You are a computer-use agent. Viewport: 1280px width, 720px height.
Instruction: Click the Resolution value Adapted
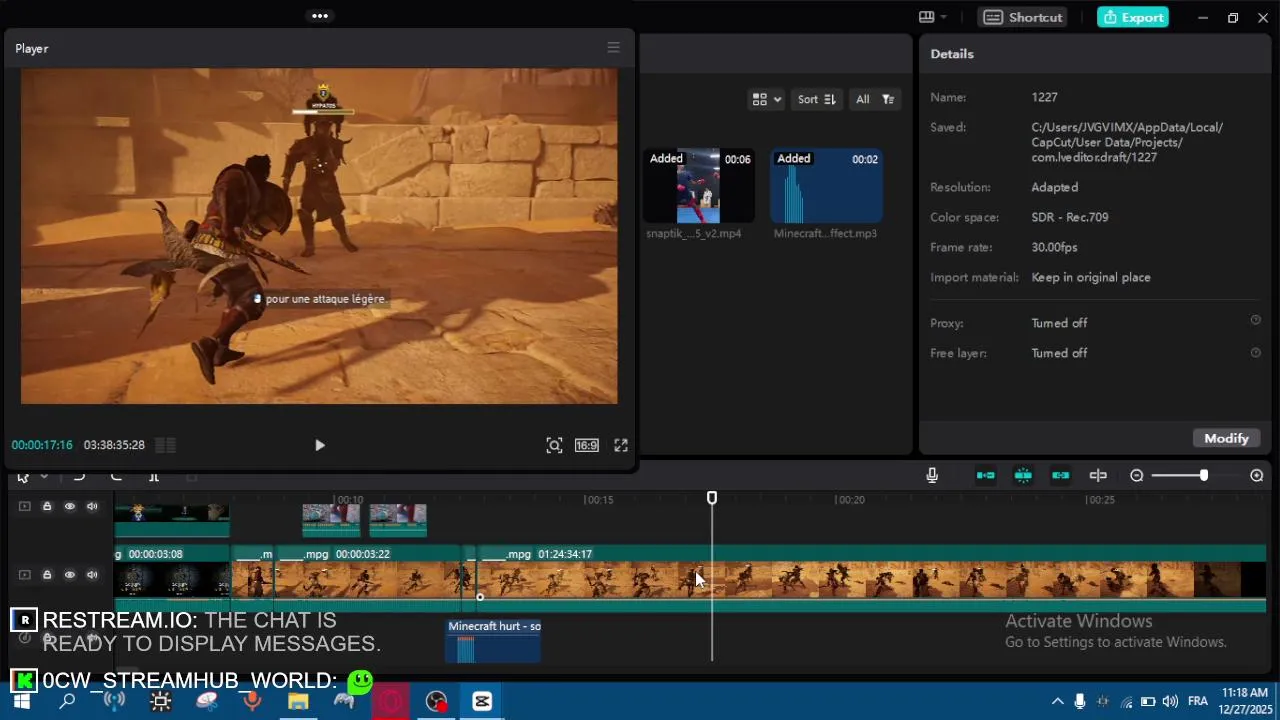coord(1054,187)
